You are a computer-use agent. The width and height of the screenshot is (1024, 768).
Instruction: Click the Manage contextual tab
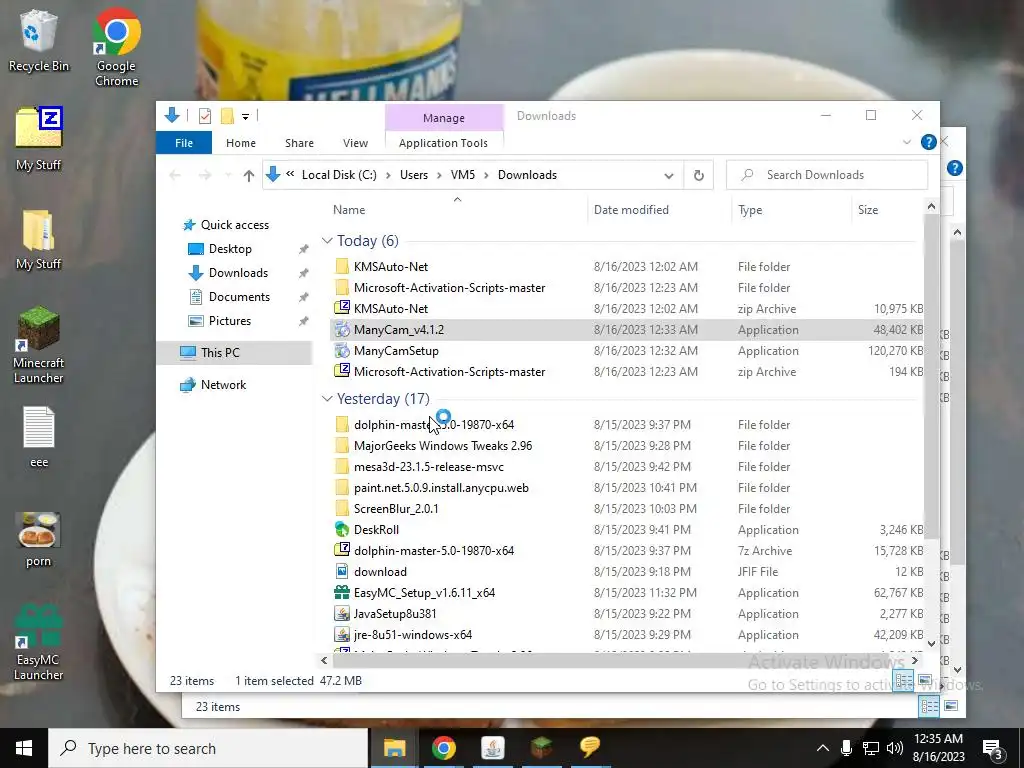click(x=443, y=118)
